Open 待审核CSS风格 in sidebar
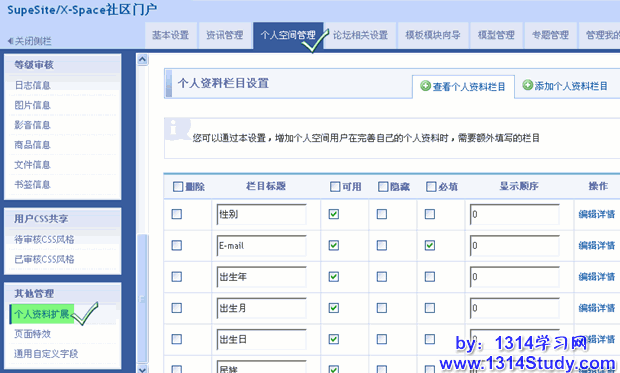Viewport: 620px width, 373px height. coord(44,239)
